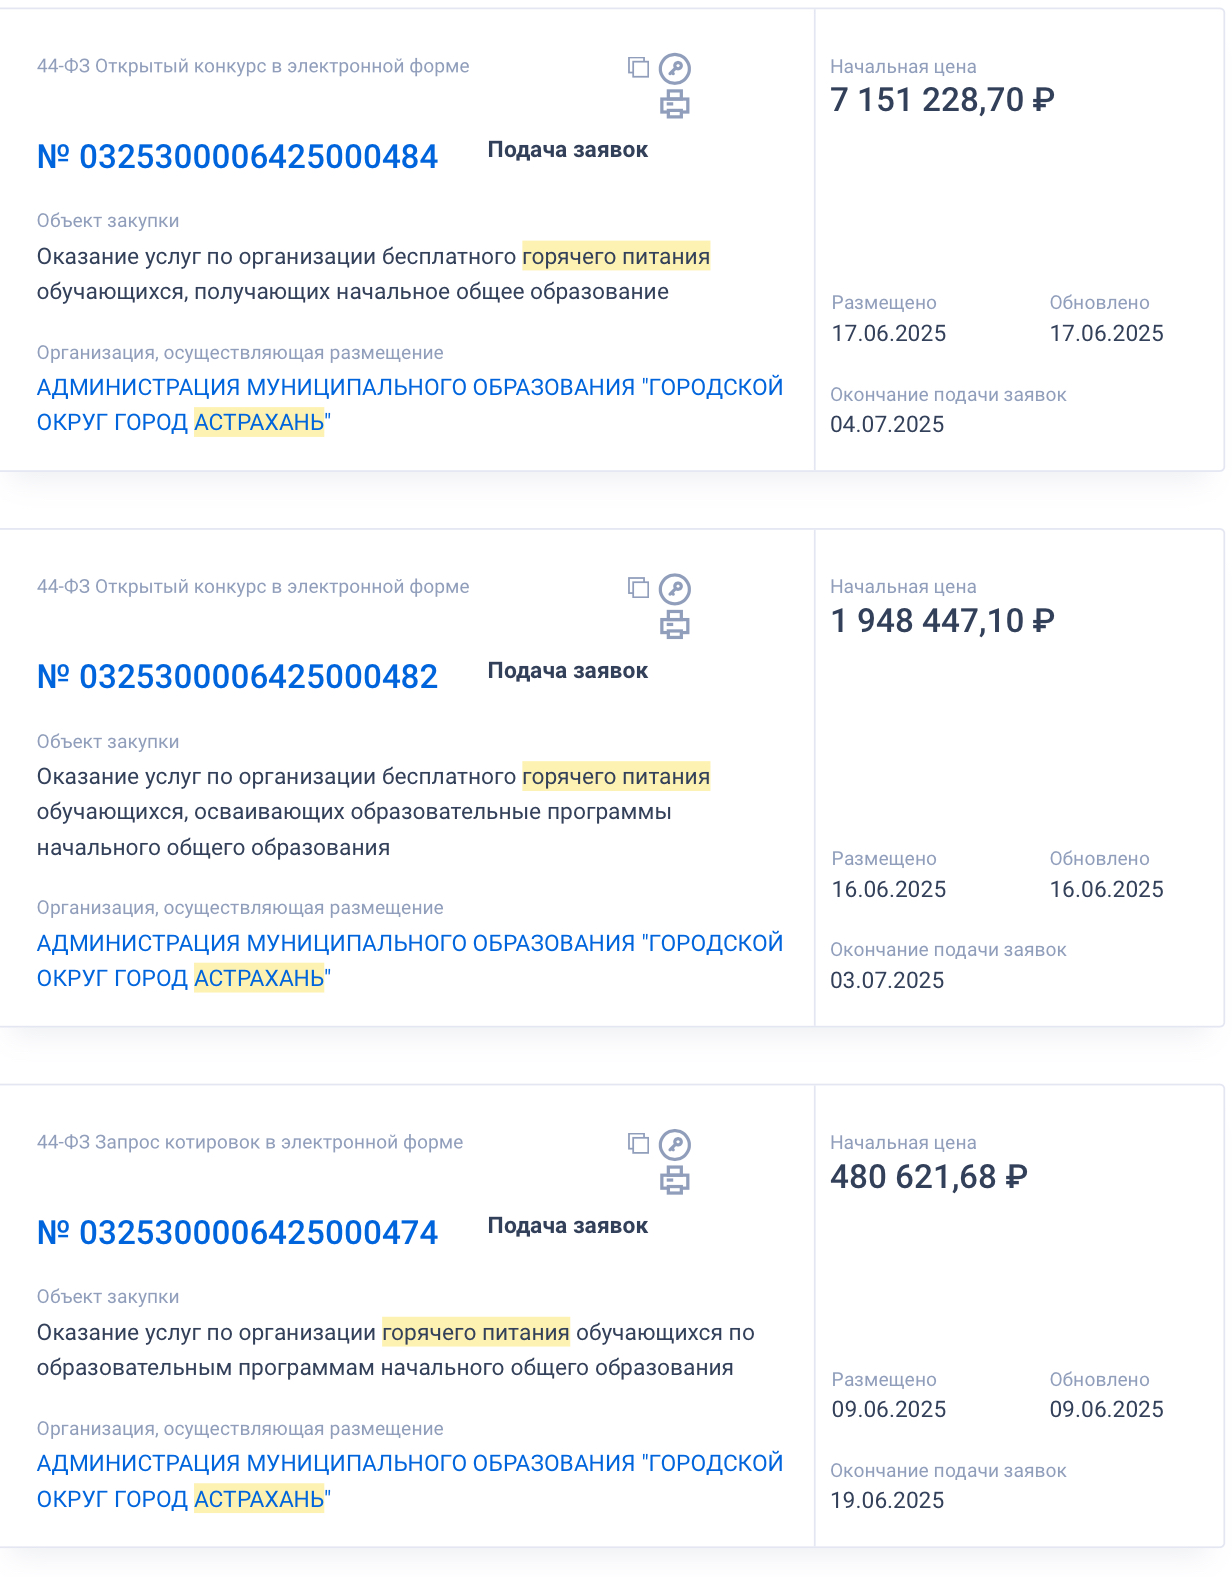Print the tender 0325300006425000482 card
Image resolution: width=1232 pixels, height=1577 pixels.
coord(675,625)
